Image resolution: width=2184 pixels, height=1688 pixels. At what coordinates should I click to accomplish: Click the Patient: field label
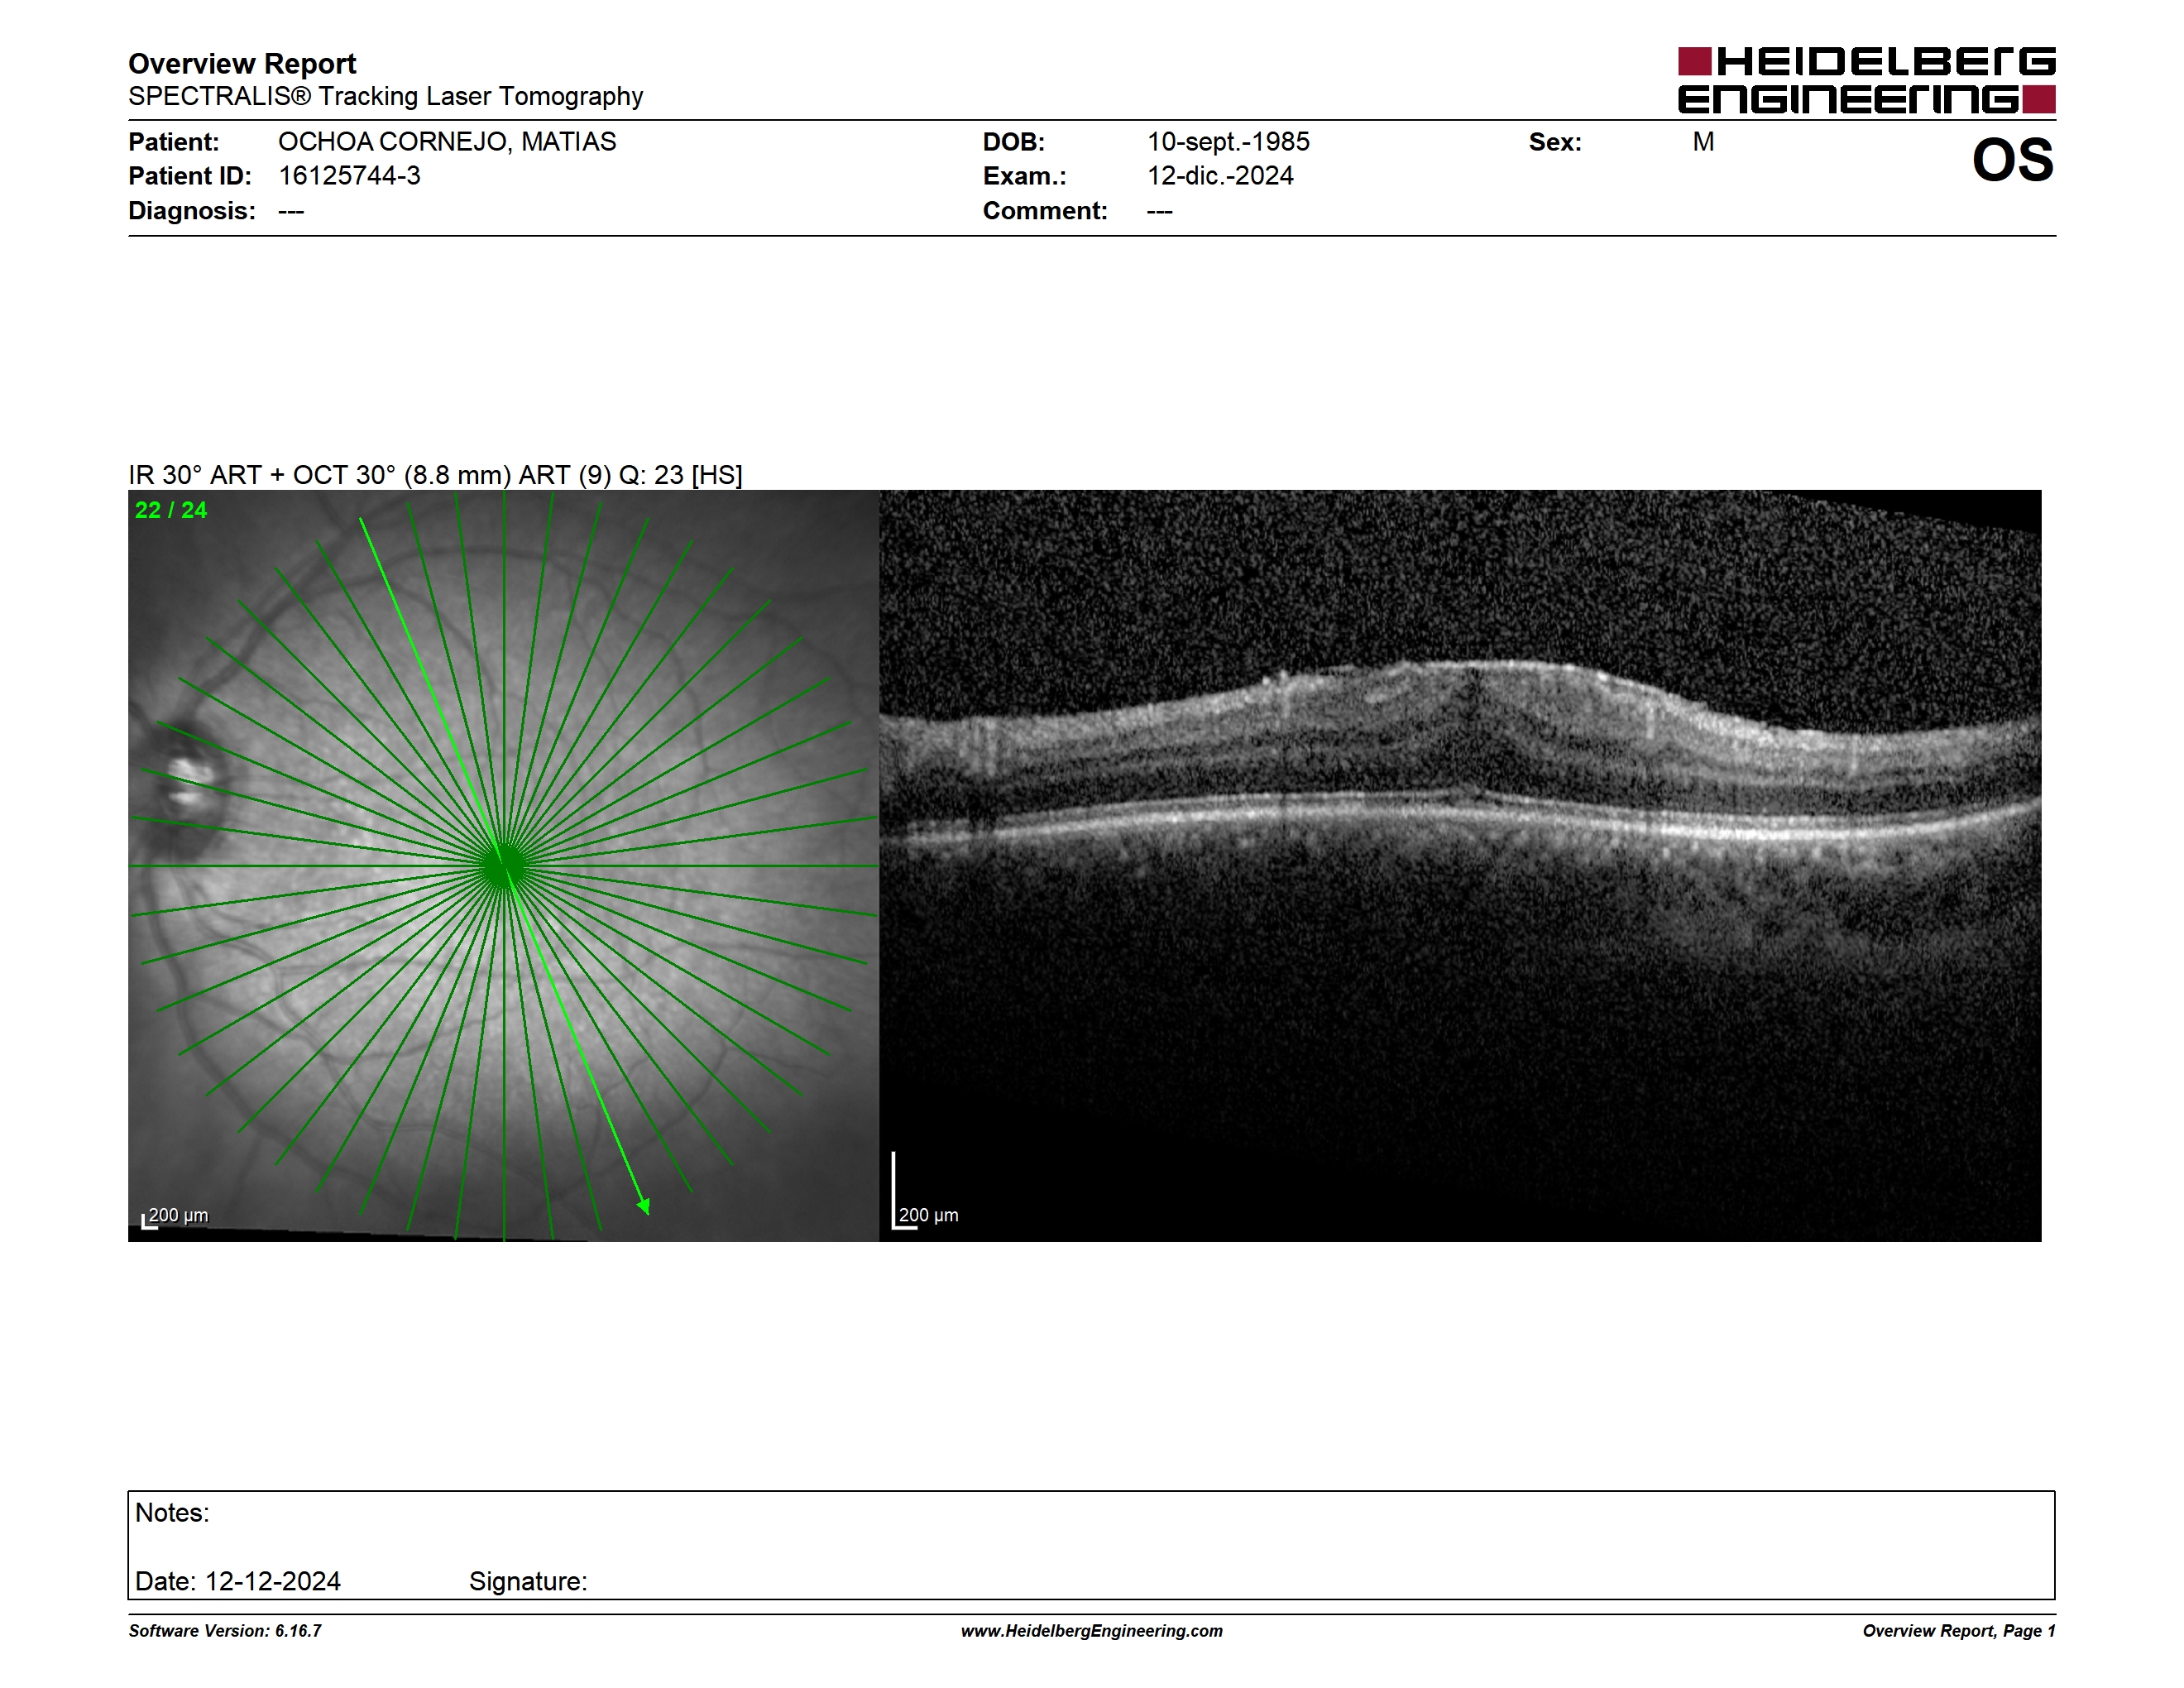(x=174, y=142)
